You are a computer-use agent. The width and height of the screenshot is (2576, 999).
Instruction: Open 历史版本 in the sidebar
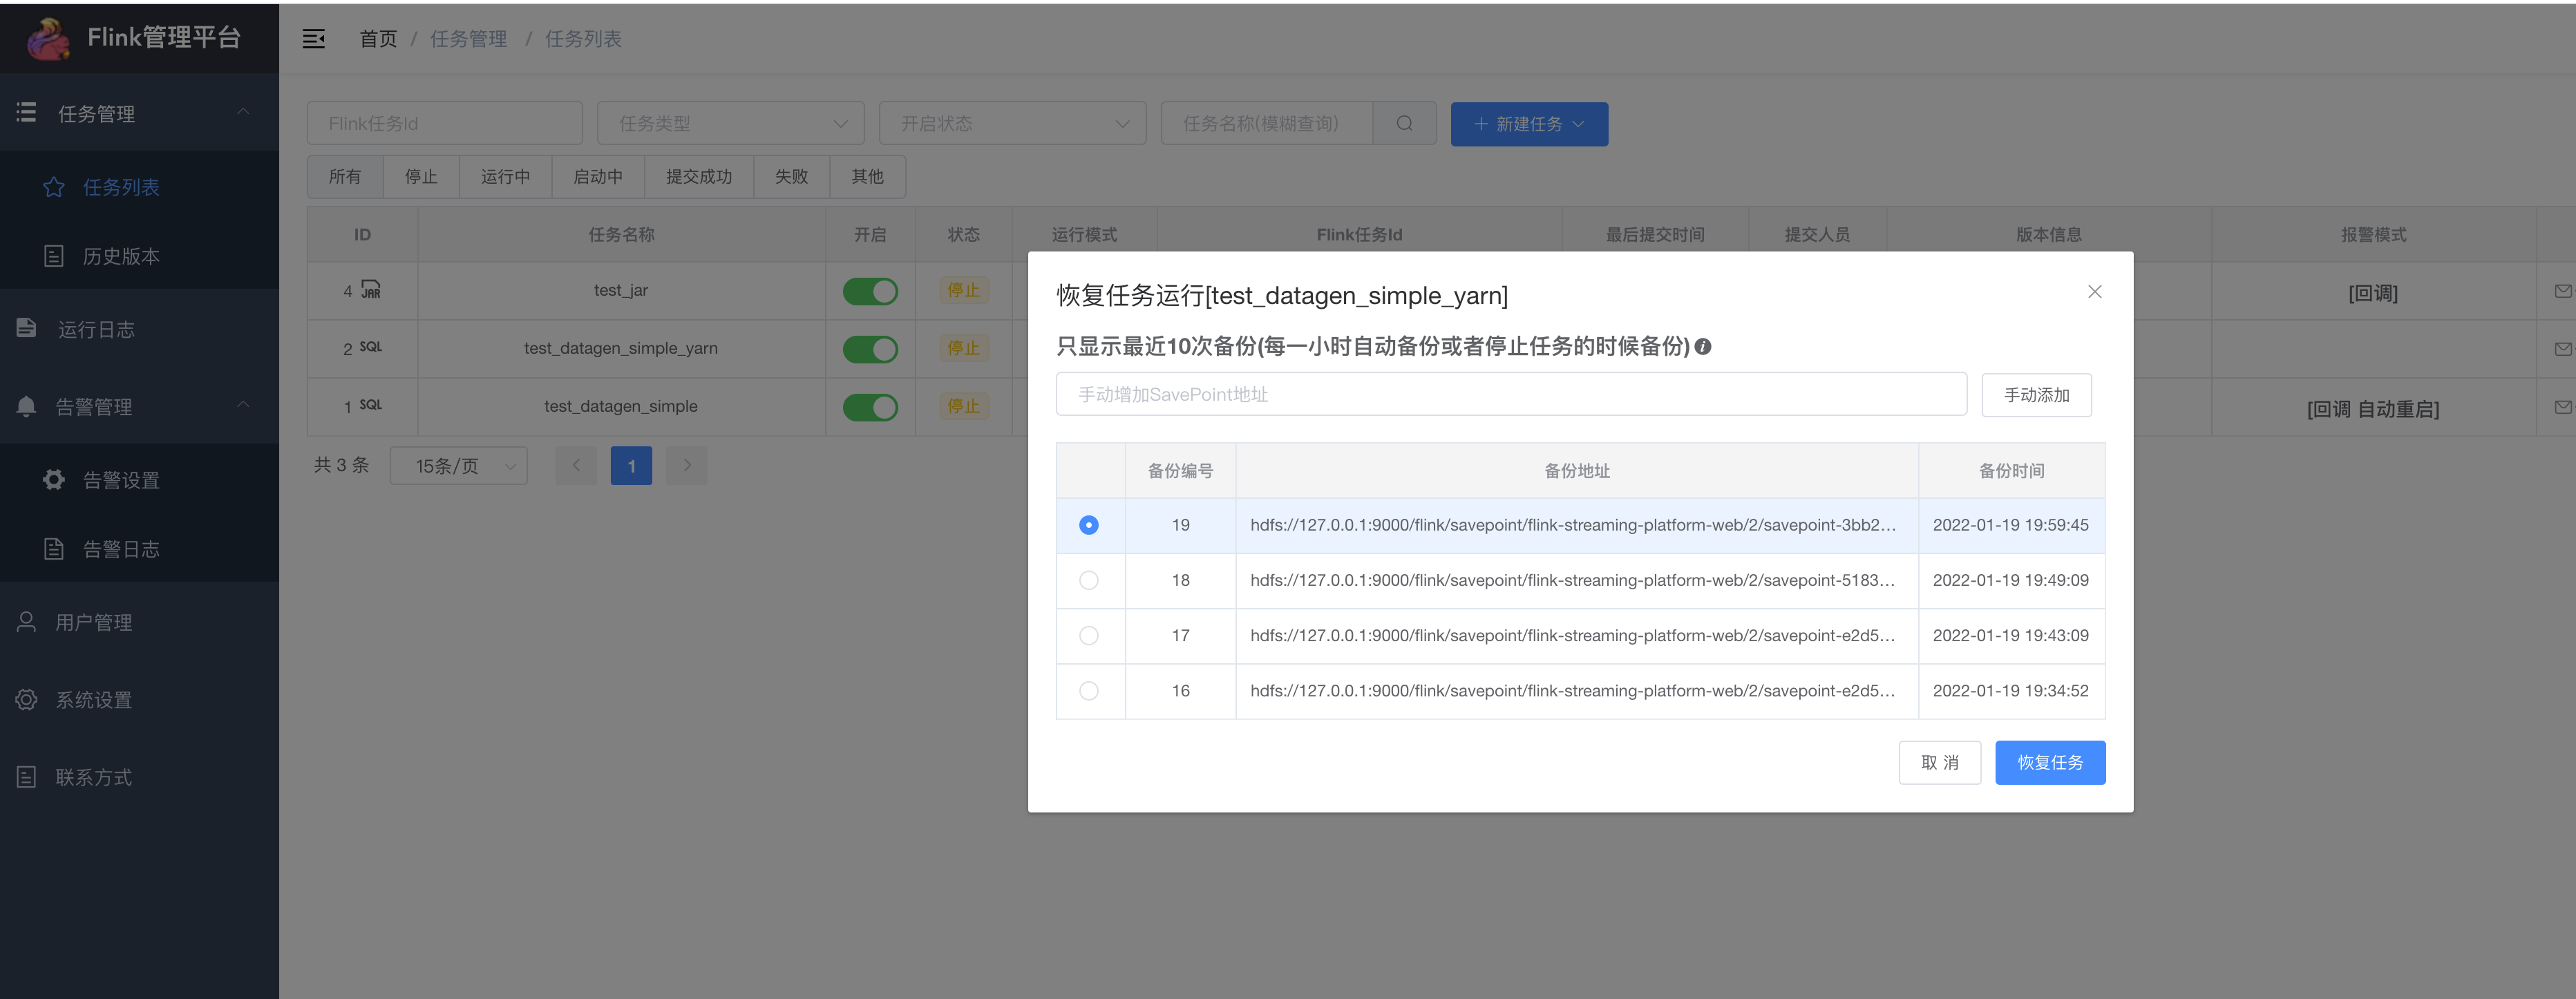click(x=139, y=256)
